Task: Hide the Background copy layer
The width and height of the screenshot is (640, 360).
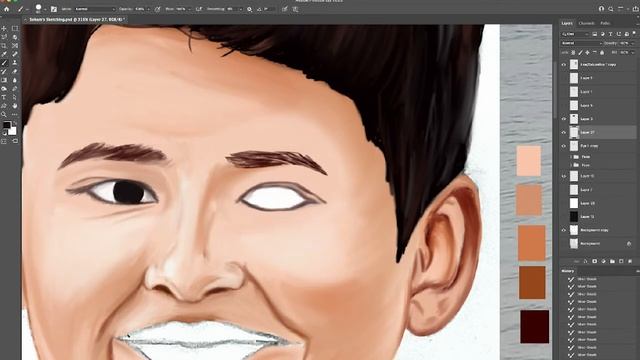Action: 564,230
